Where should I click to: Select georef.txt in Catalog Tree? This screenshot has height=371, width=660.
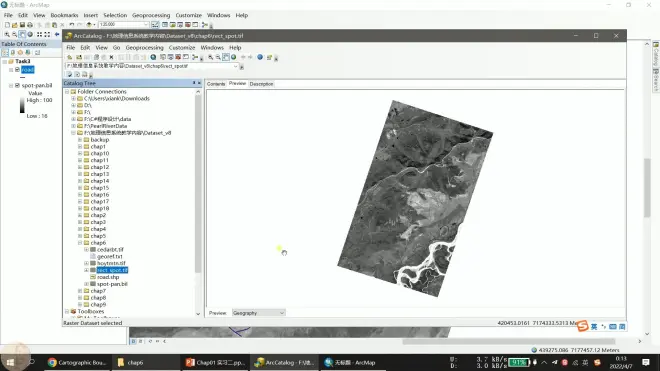click(x=110, y=256)
